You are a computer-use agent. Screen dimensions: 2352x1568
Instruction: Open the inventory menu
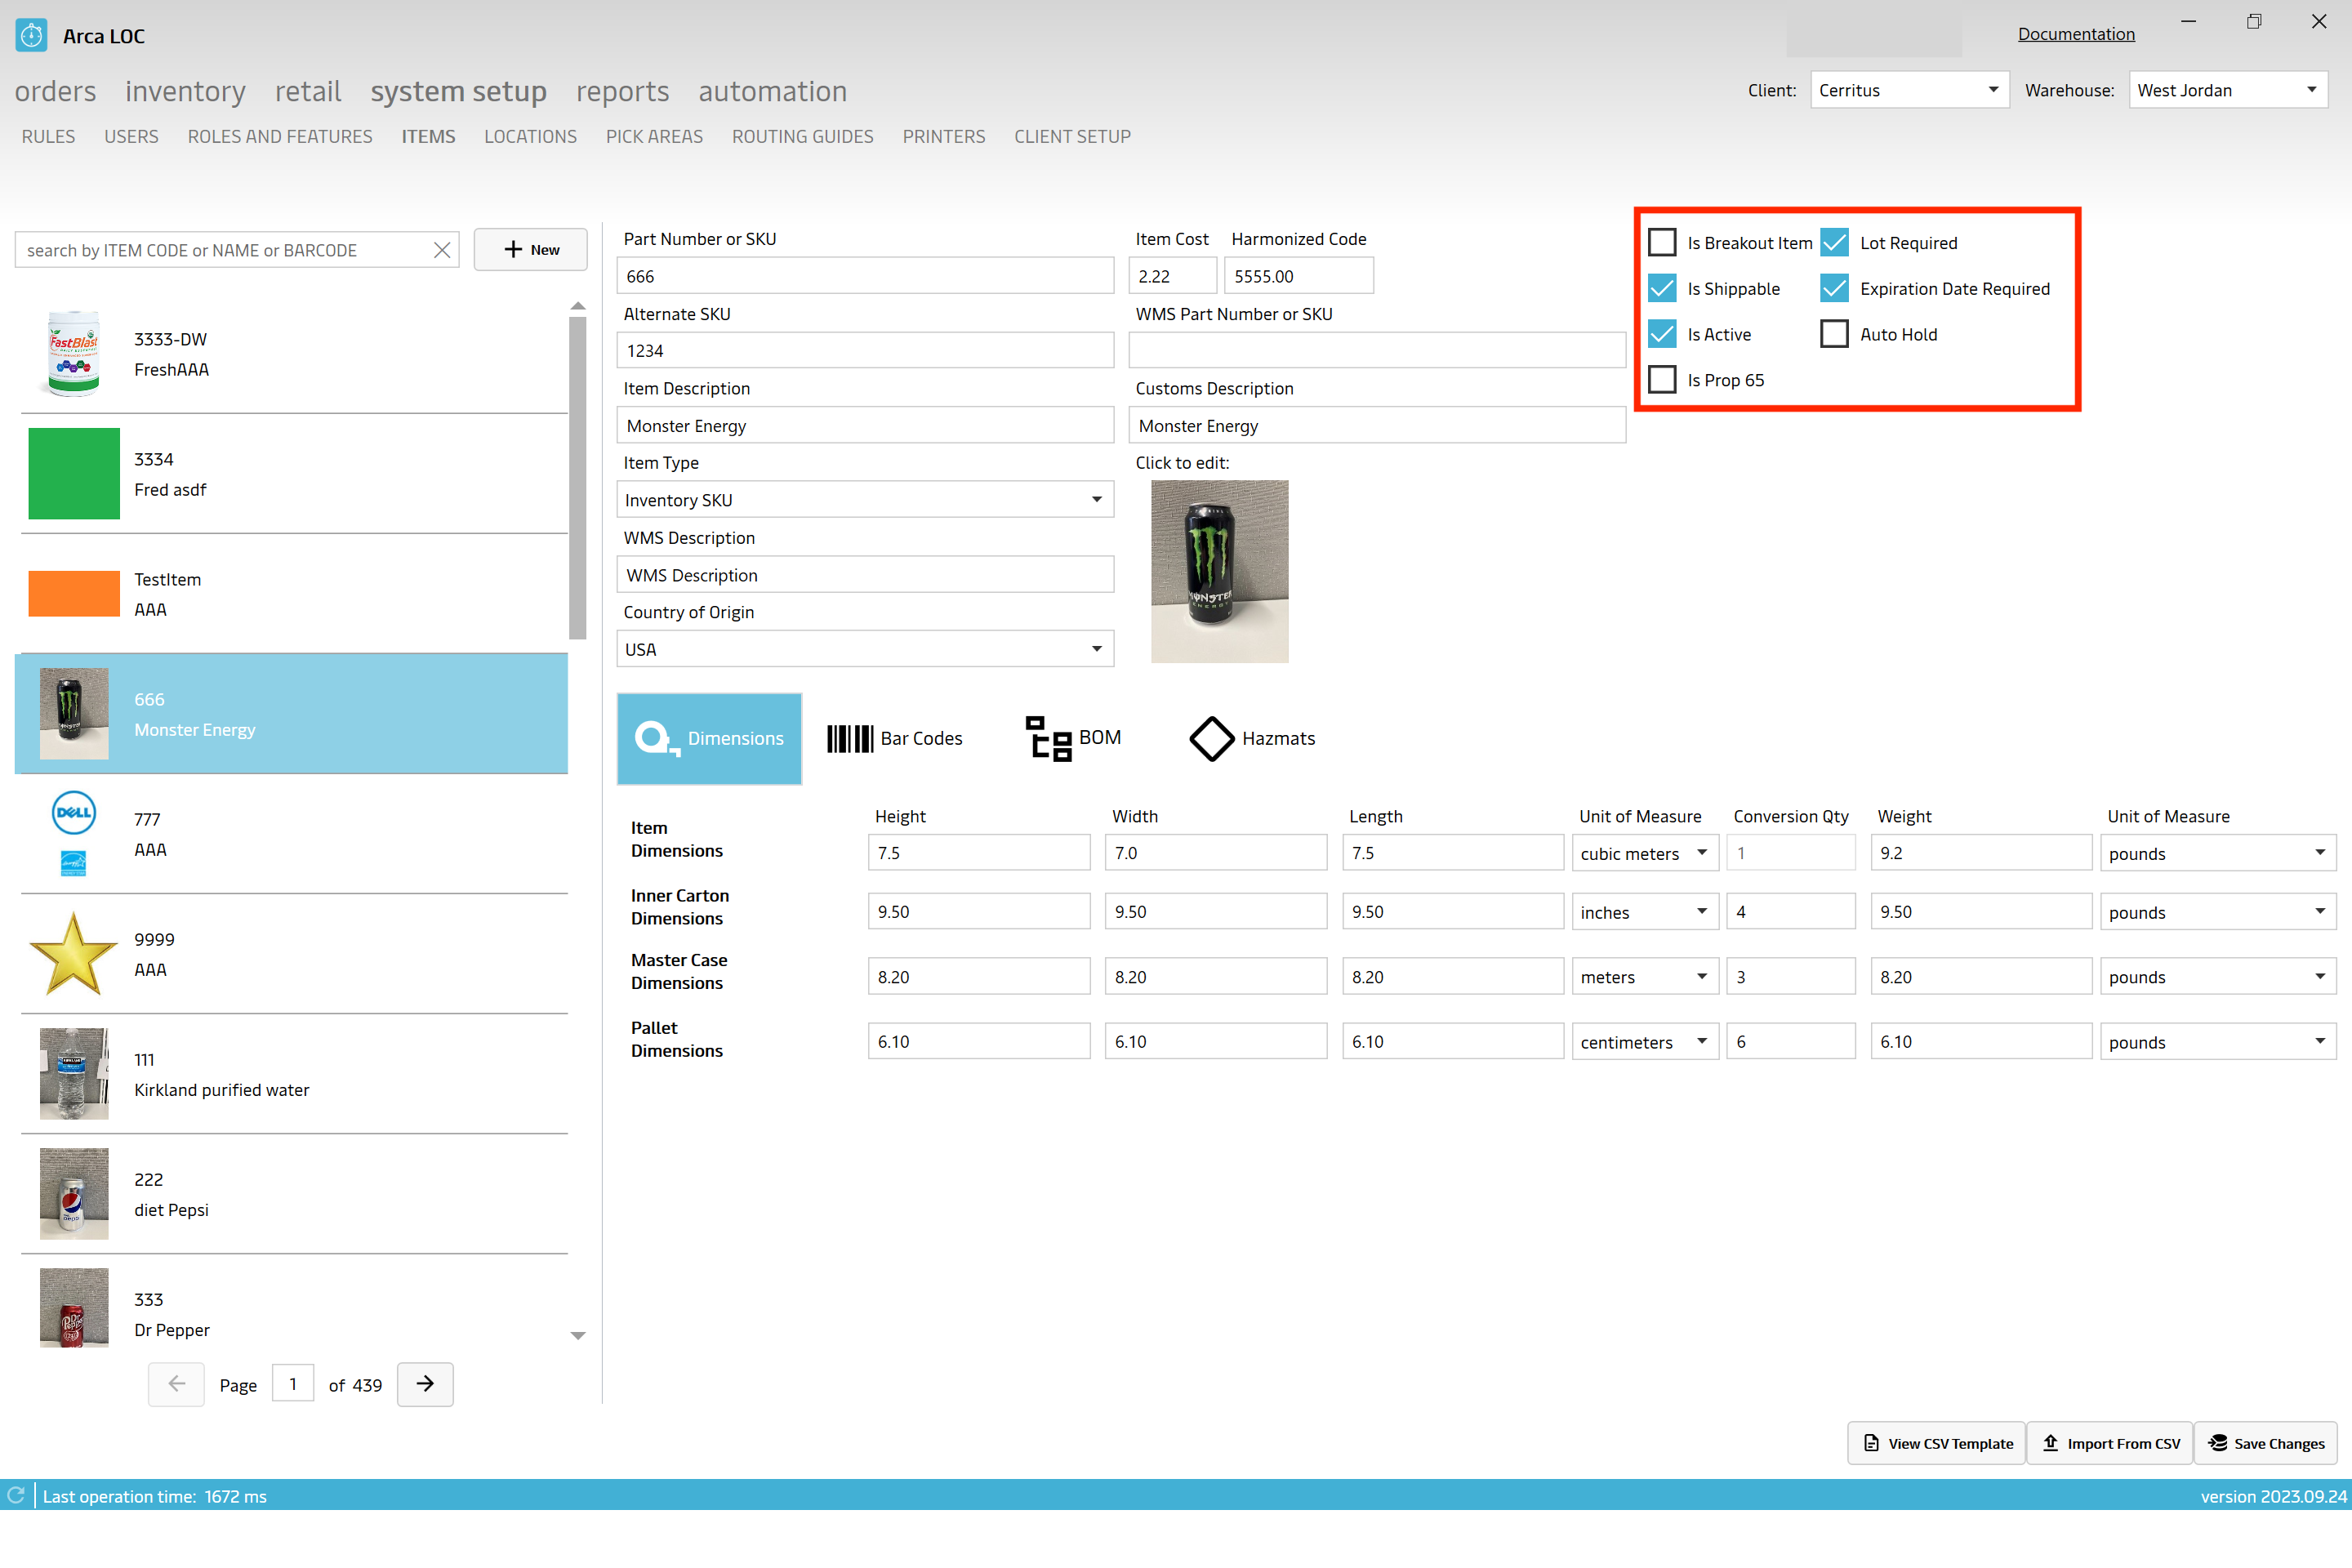[185, 91]
